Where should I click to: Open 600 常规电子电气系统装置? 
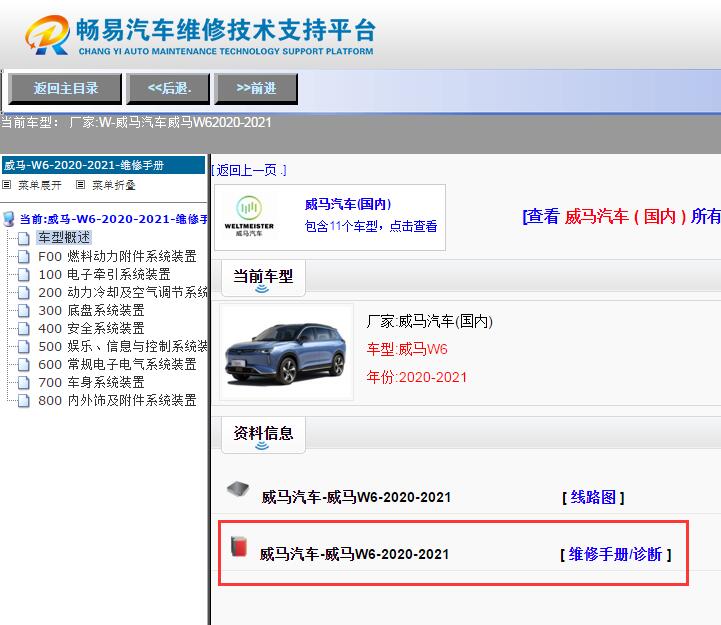(x=117, y=364)
